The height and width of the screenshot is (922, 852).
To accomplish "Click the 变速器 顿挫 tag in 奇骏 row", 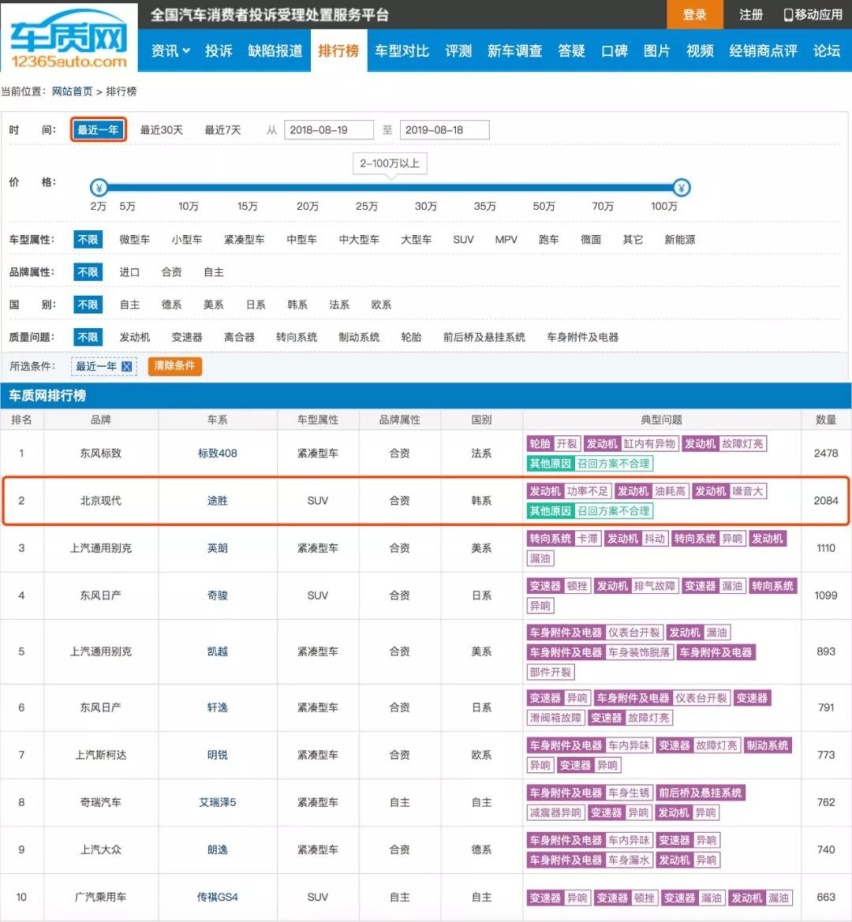I will [558, 586].
